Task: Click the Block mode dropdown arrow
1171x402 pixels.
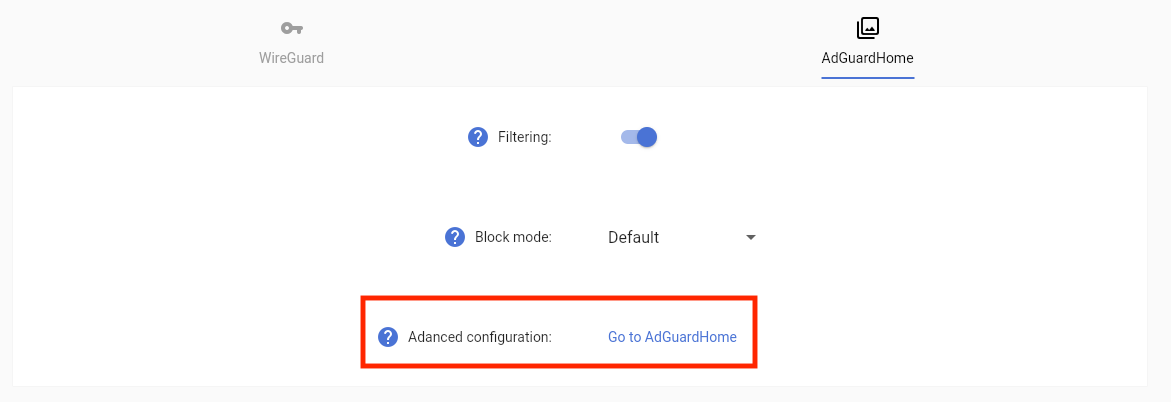Action: pyautogui.click(x=751, y=237)
